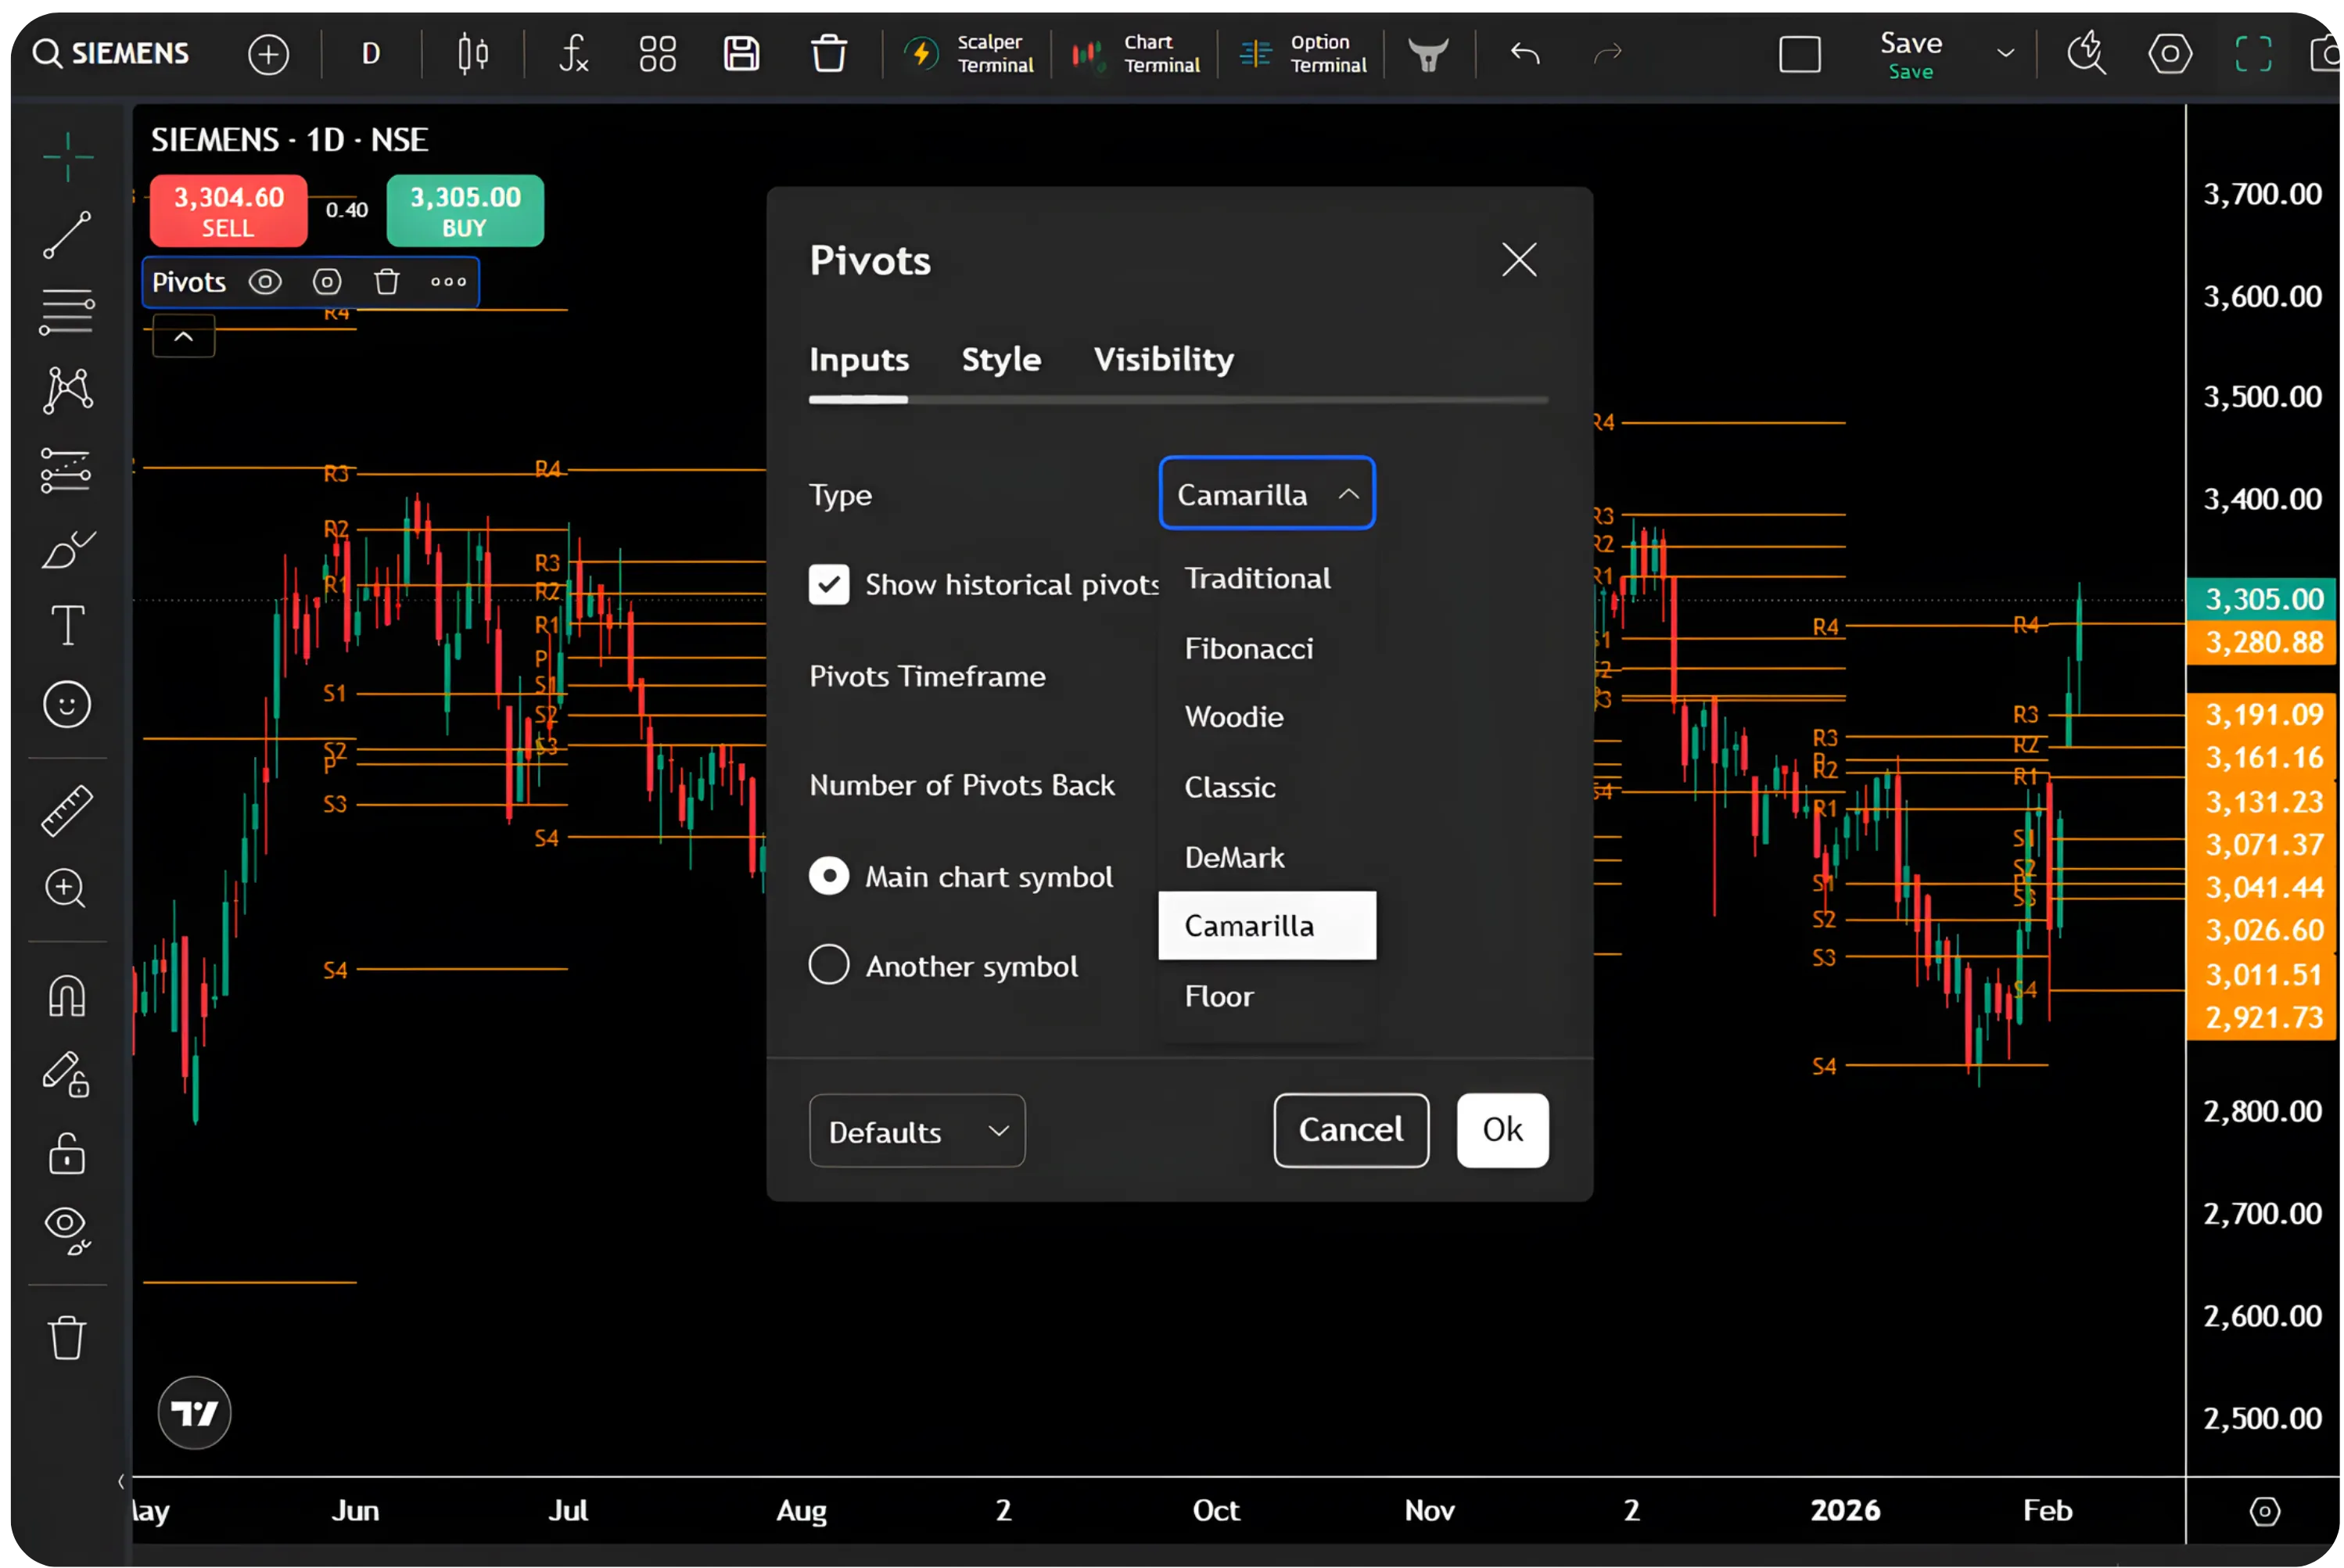
Task: Switch to the Visibility tab
Action: click(1163, 360)
